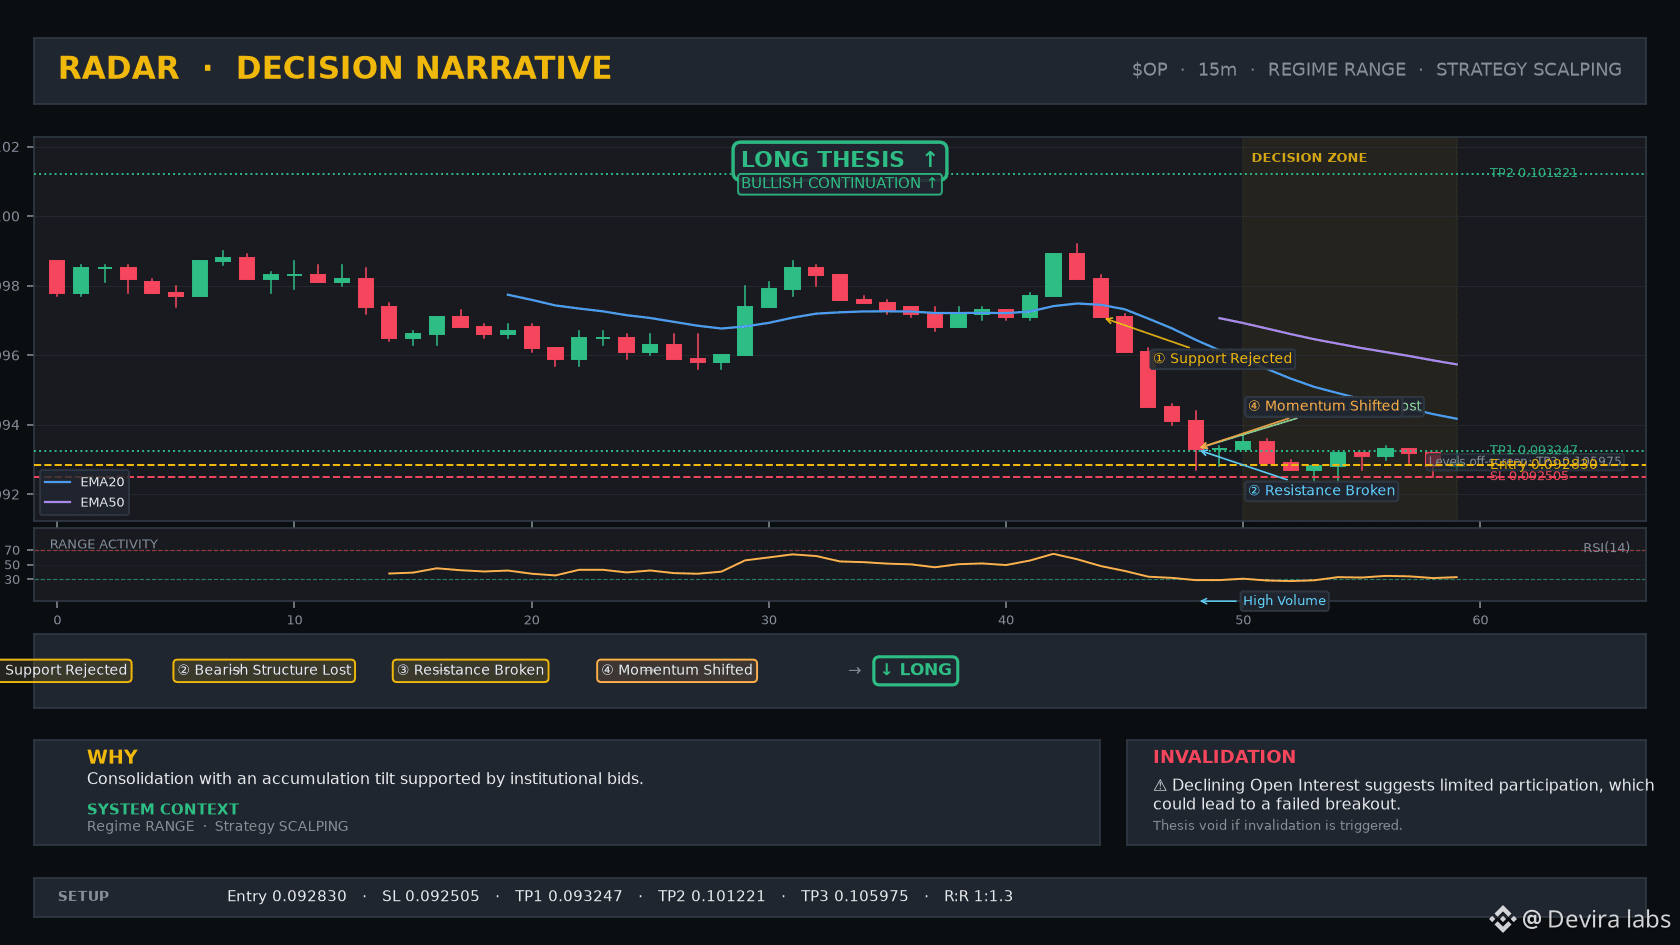Click the Momentum Shifted annotation on the chart
The width and height of the screenshot is (1680, 945).
point(1324,406)
